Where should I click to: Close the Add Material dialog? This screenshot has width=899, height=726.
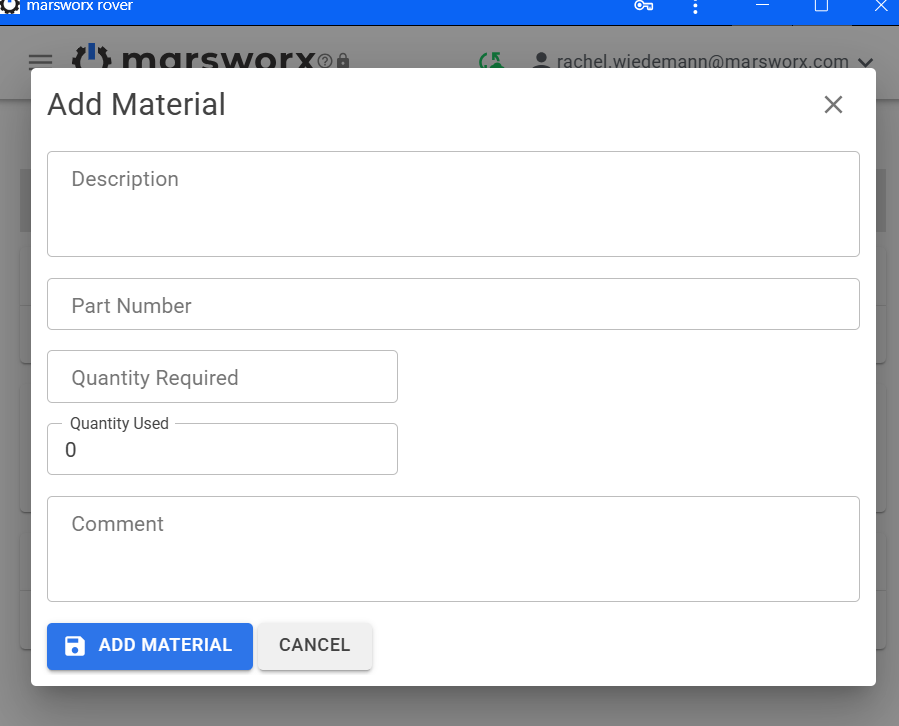(x=833, y=104)
